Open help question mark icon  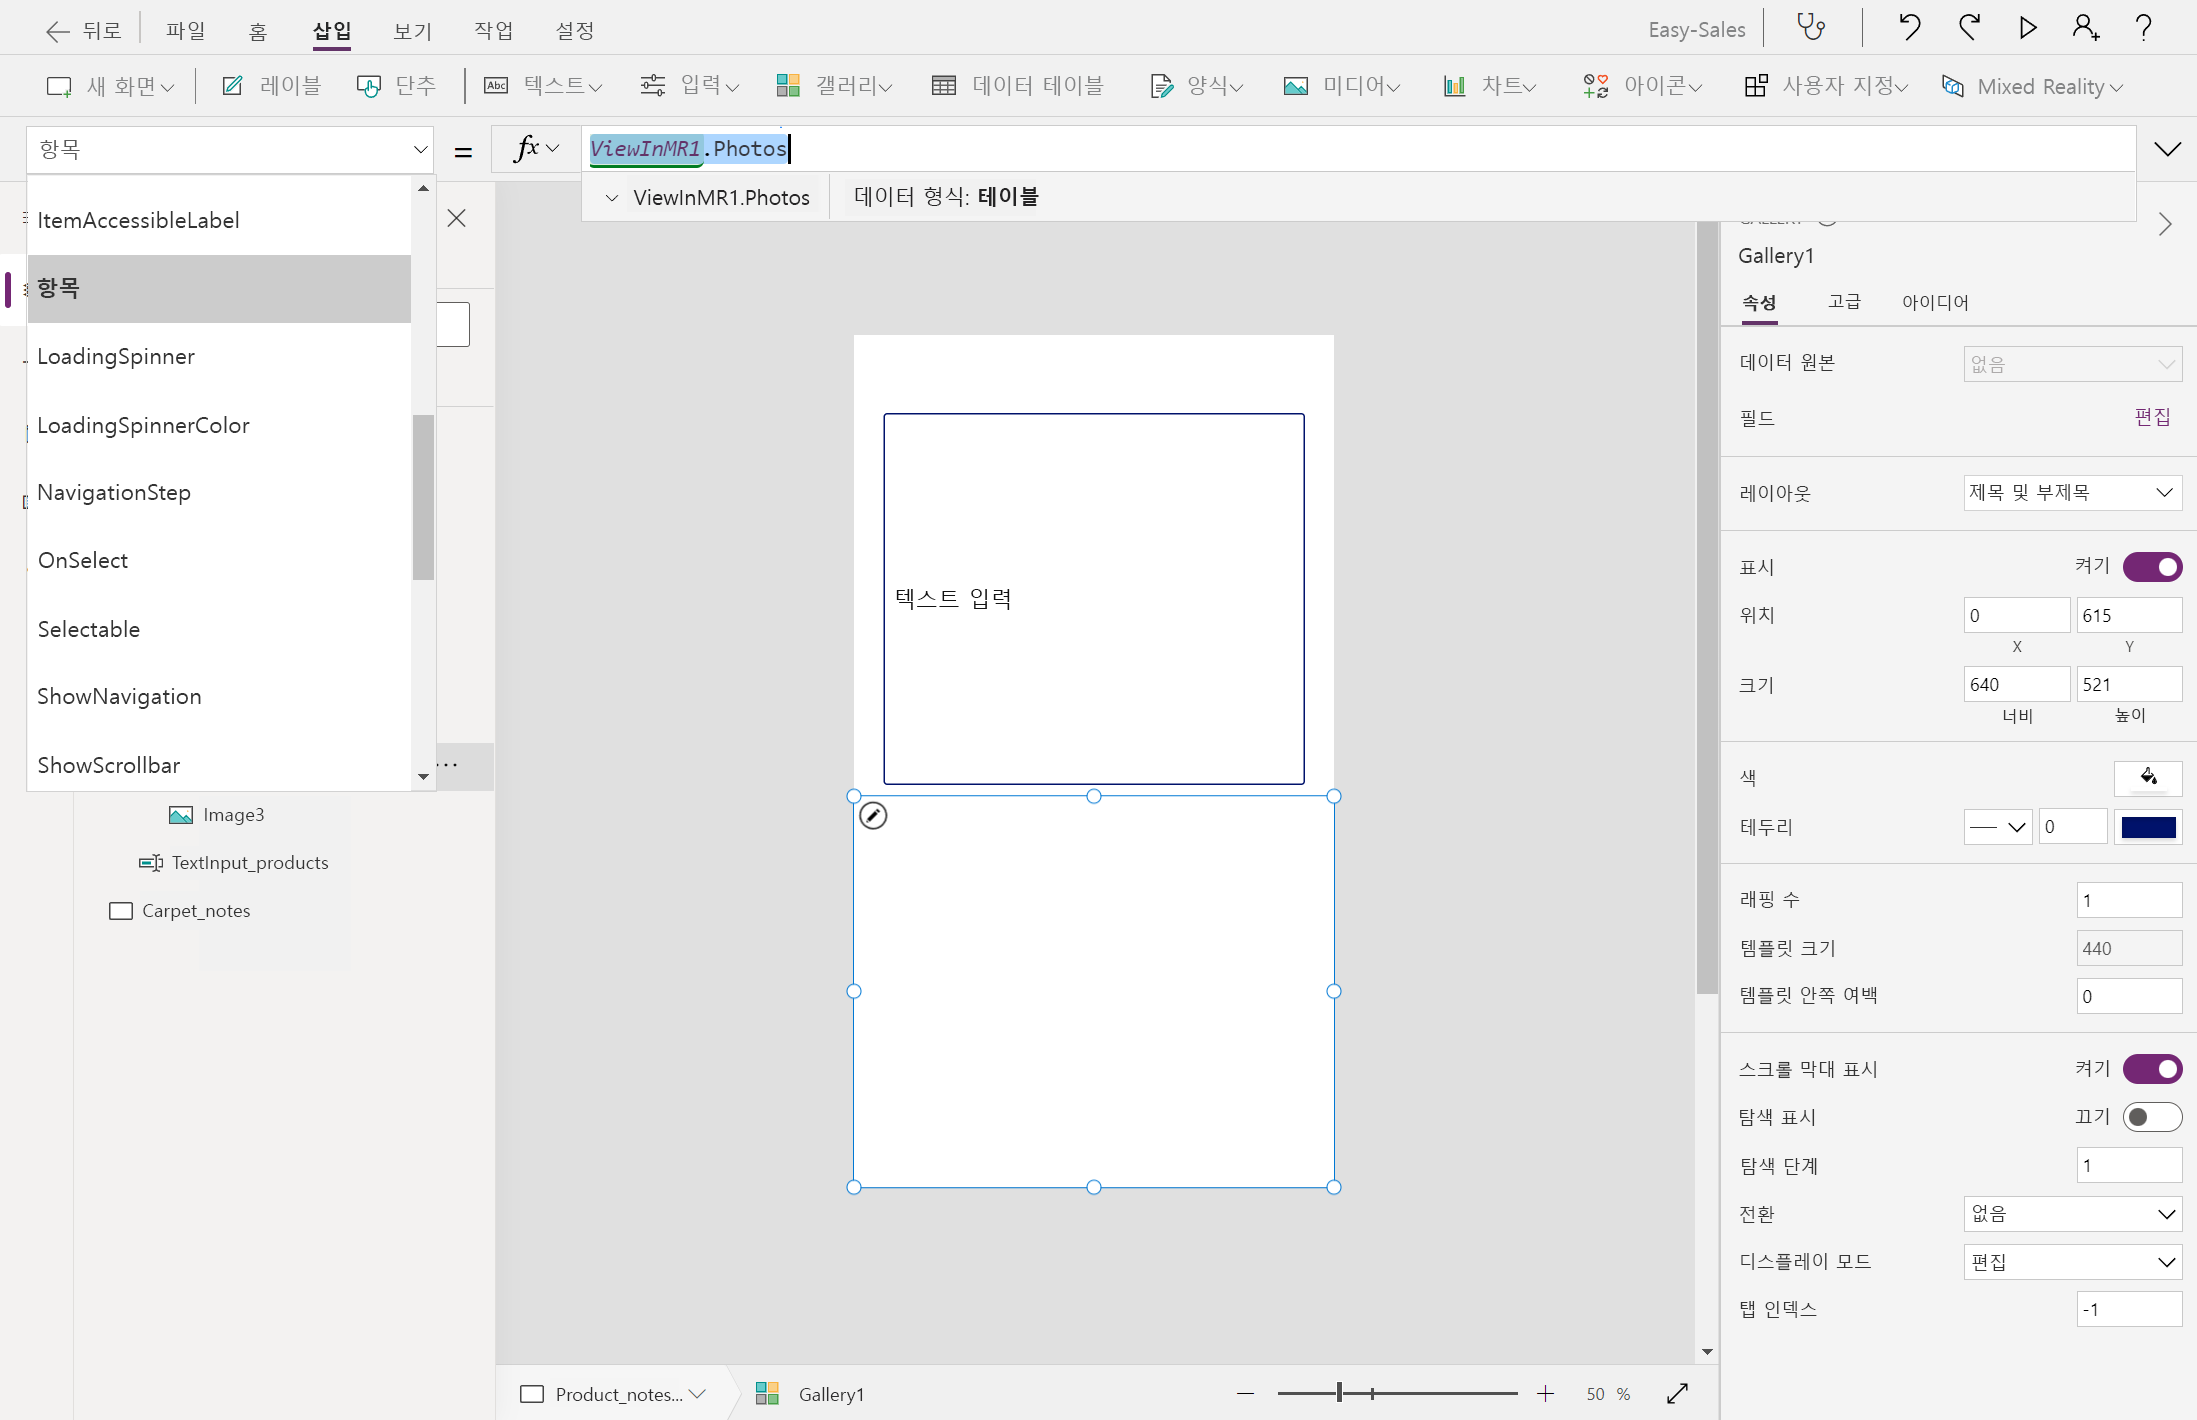click(x=2143, y=27)
